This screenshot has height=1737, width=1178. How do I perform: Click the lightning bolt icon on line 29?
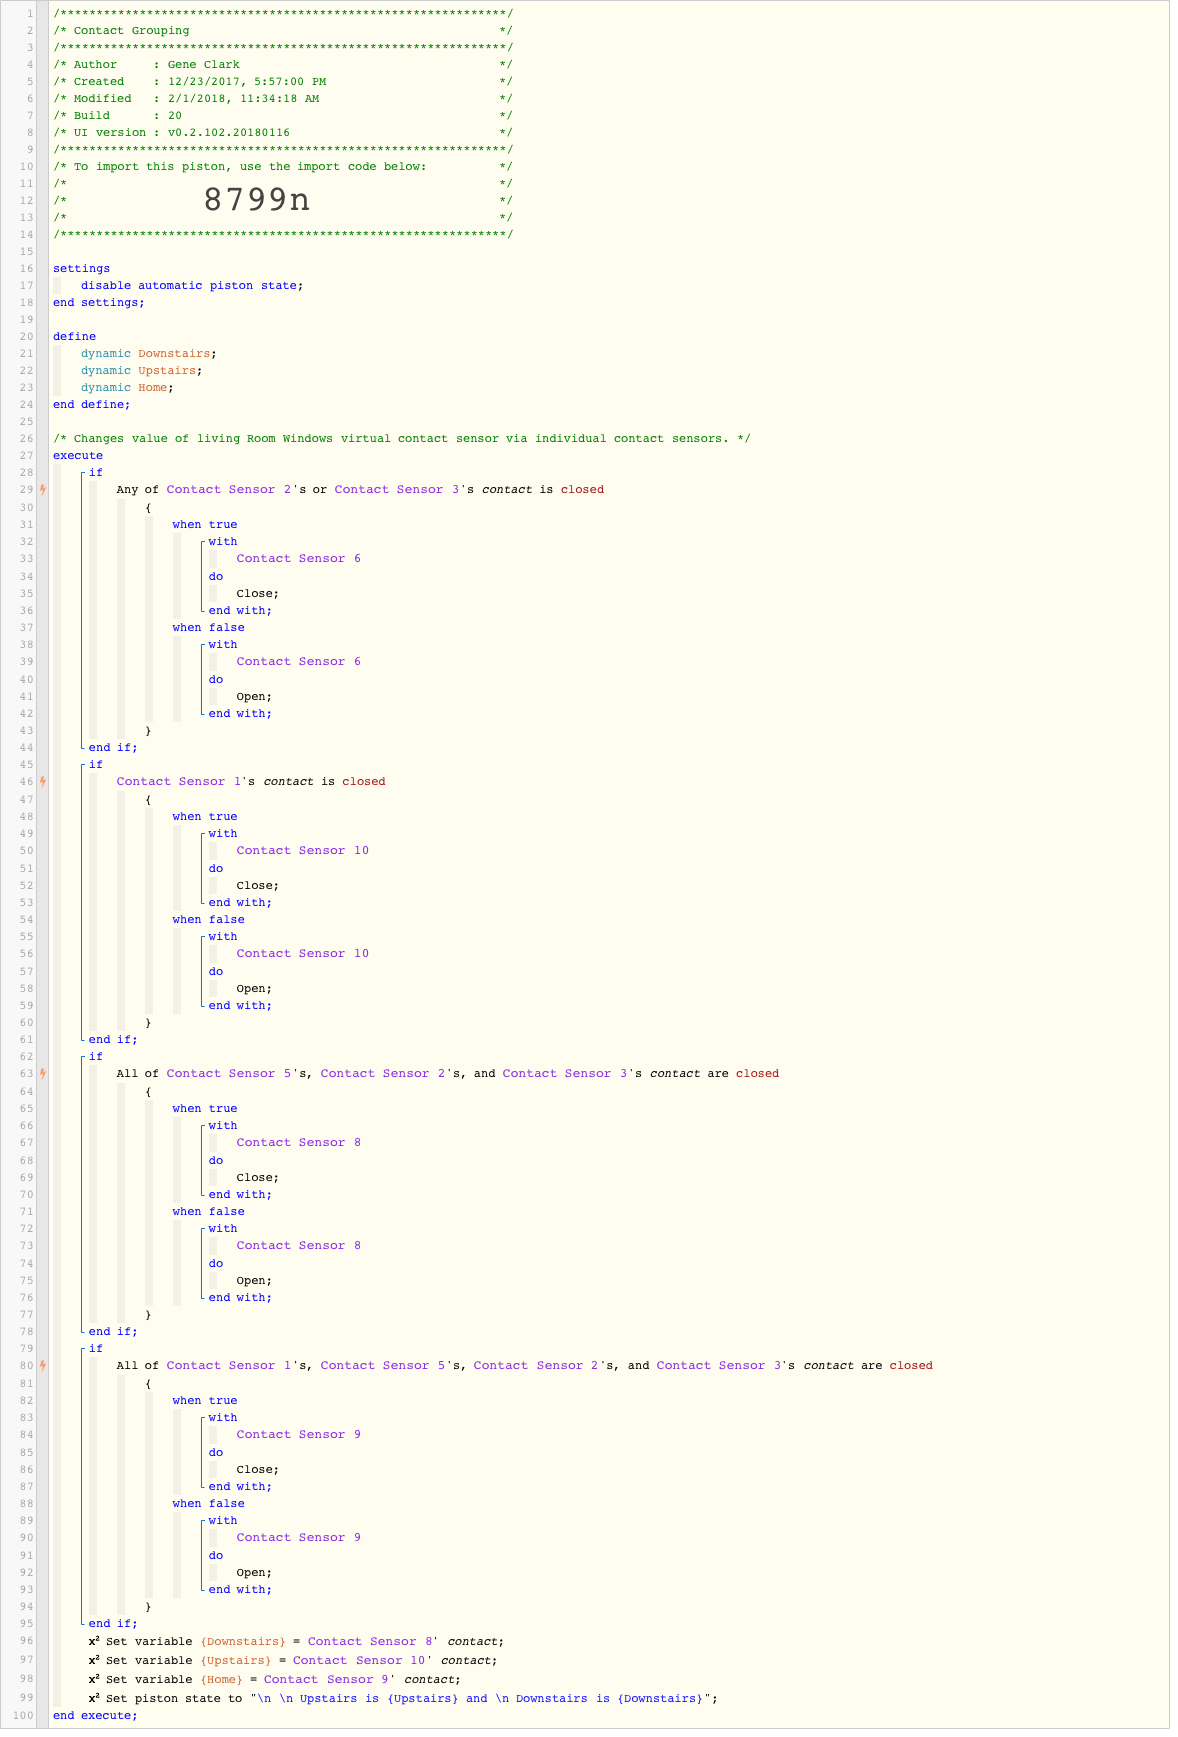pyautogui.click(x=42, y=490)
